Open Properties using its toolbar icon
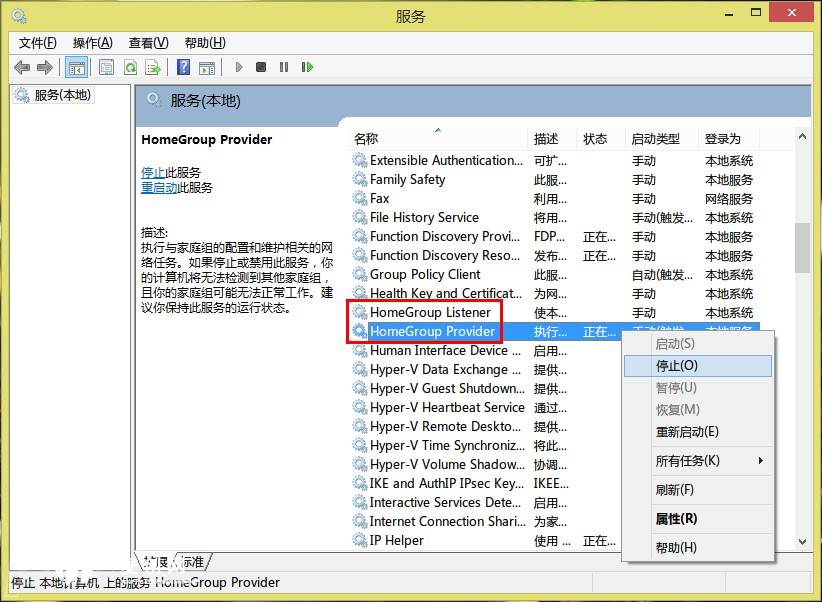 coord(106,67)
